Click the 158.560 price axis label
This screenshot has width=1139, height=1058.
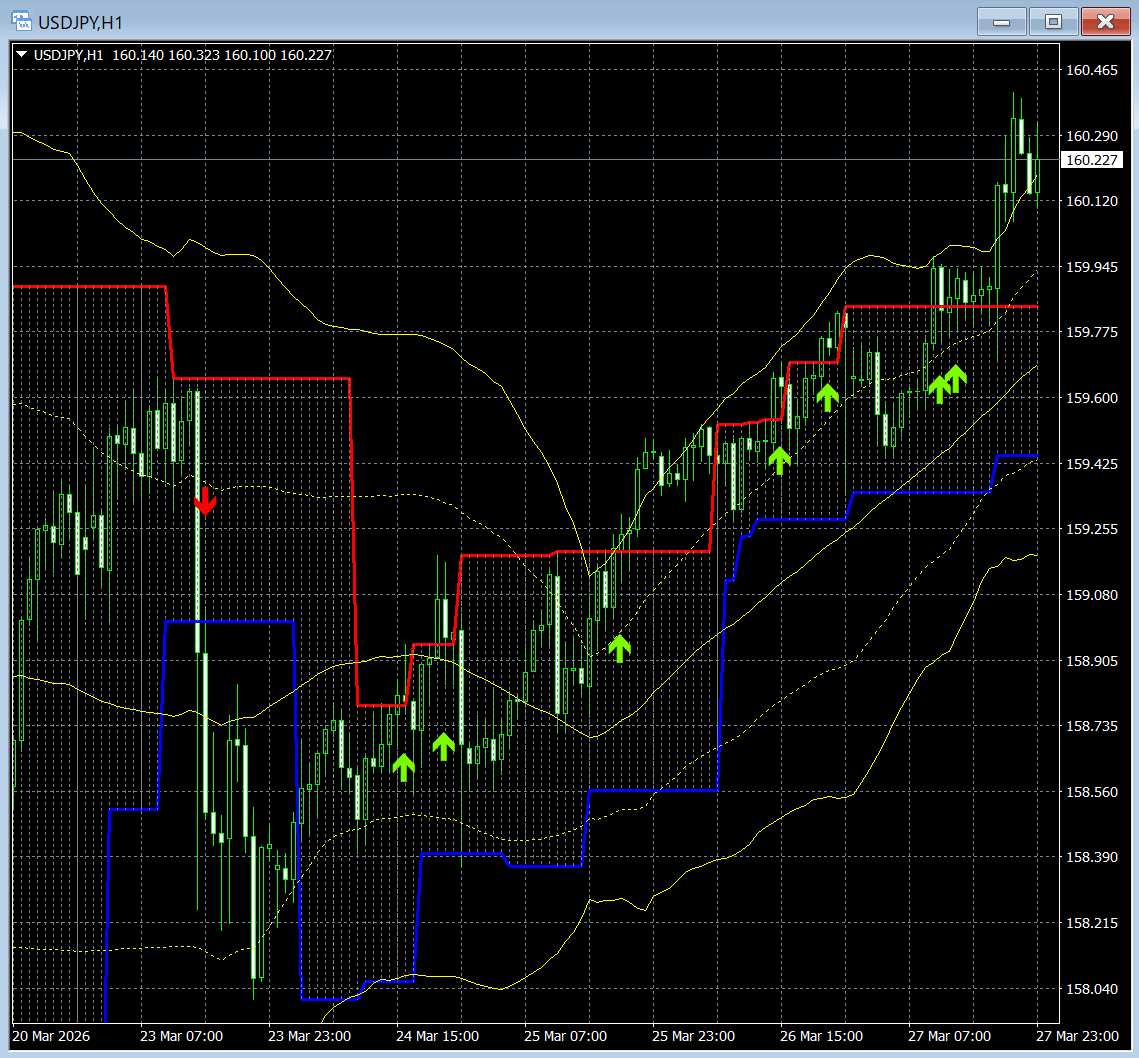click(1092, 792)
